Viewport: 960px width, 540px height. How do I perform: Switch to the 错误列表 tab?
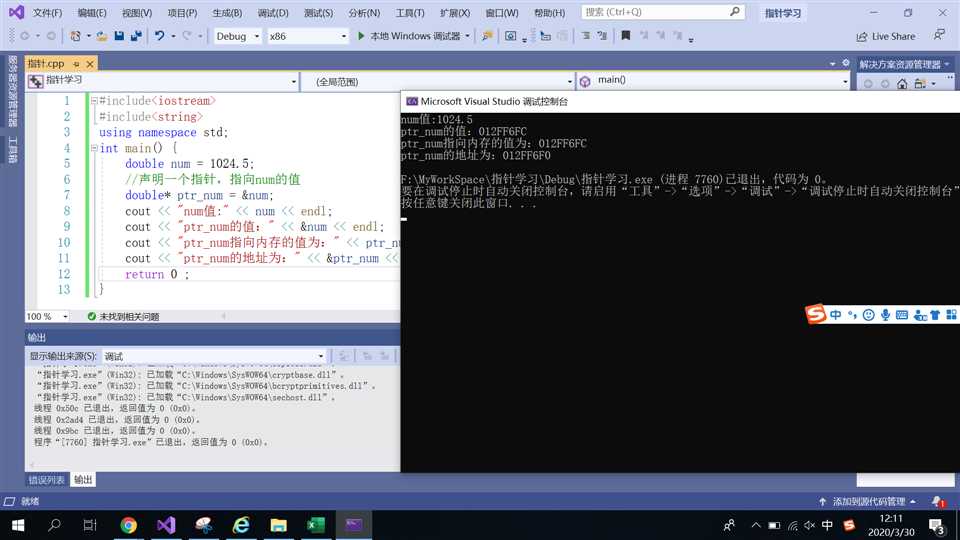pyautogui.click(x=47, y=480)
